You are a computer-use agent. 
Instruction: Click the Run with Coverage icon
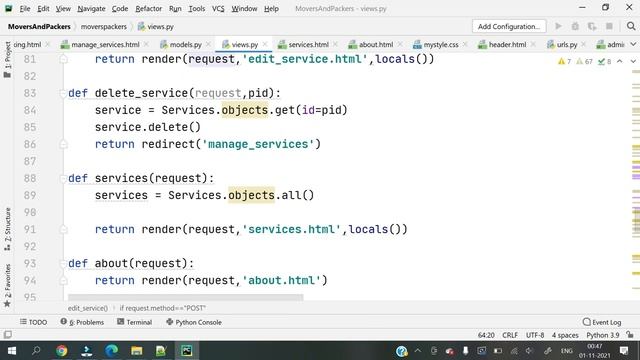click(592, 26)
